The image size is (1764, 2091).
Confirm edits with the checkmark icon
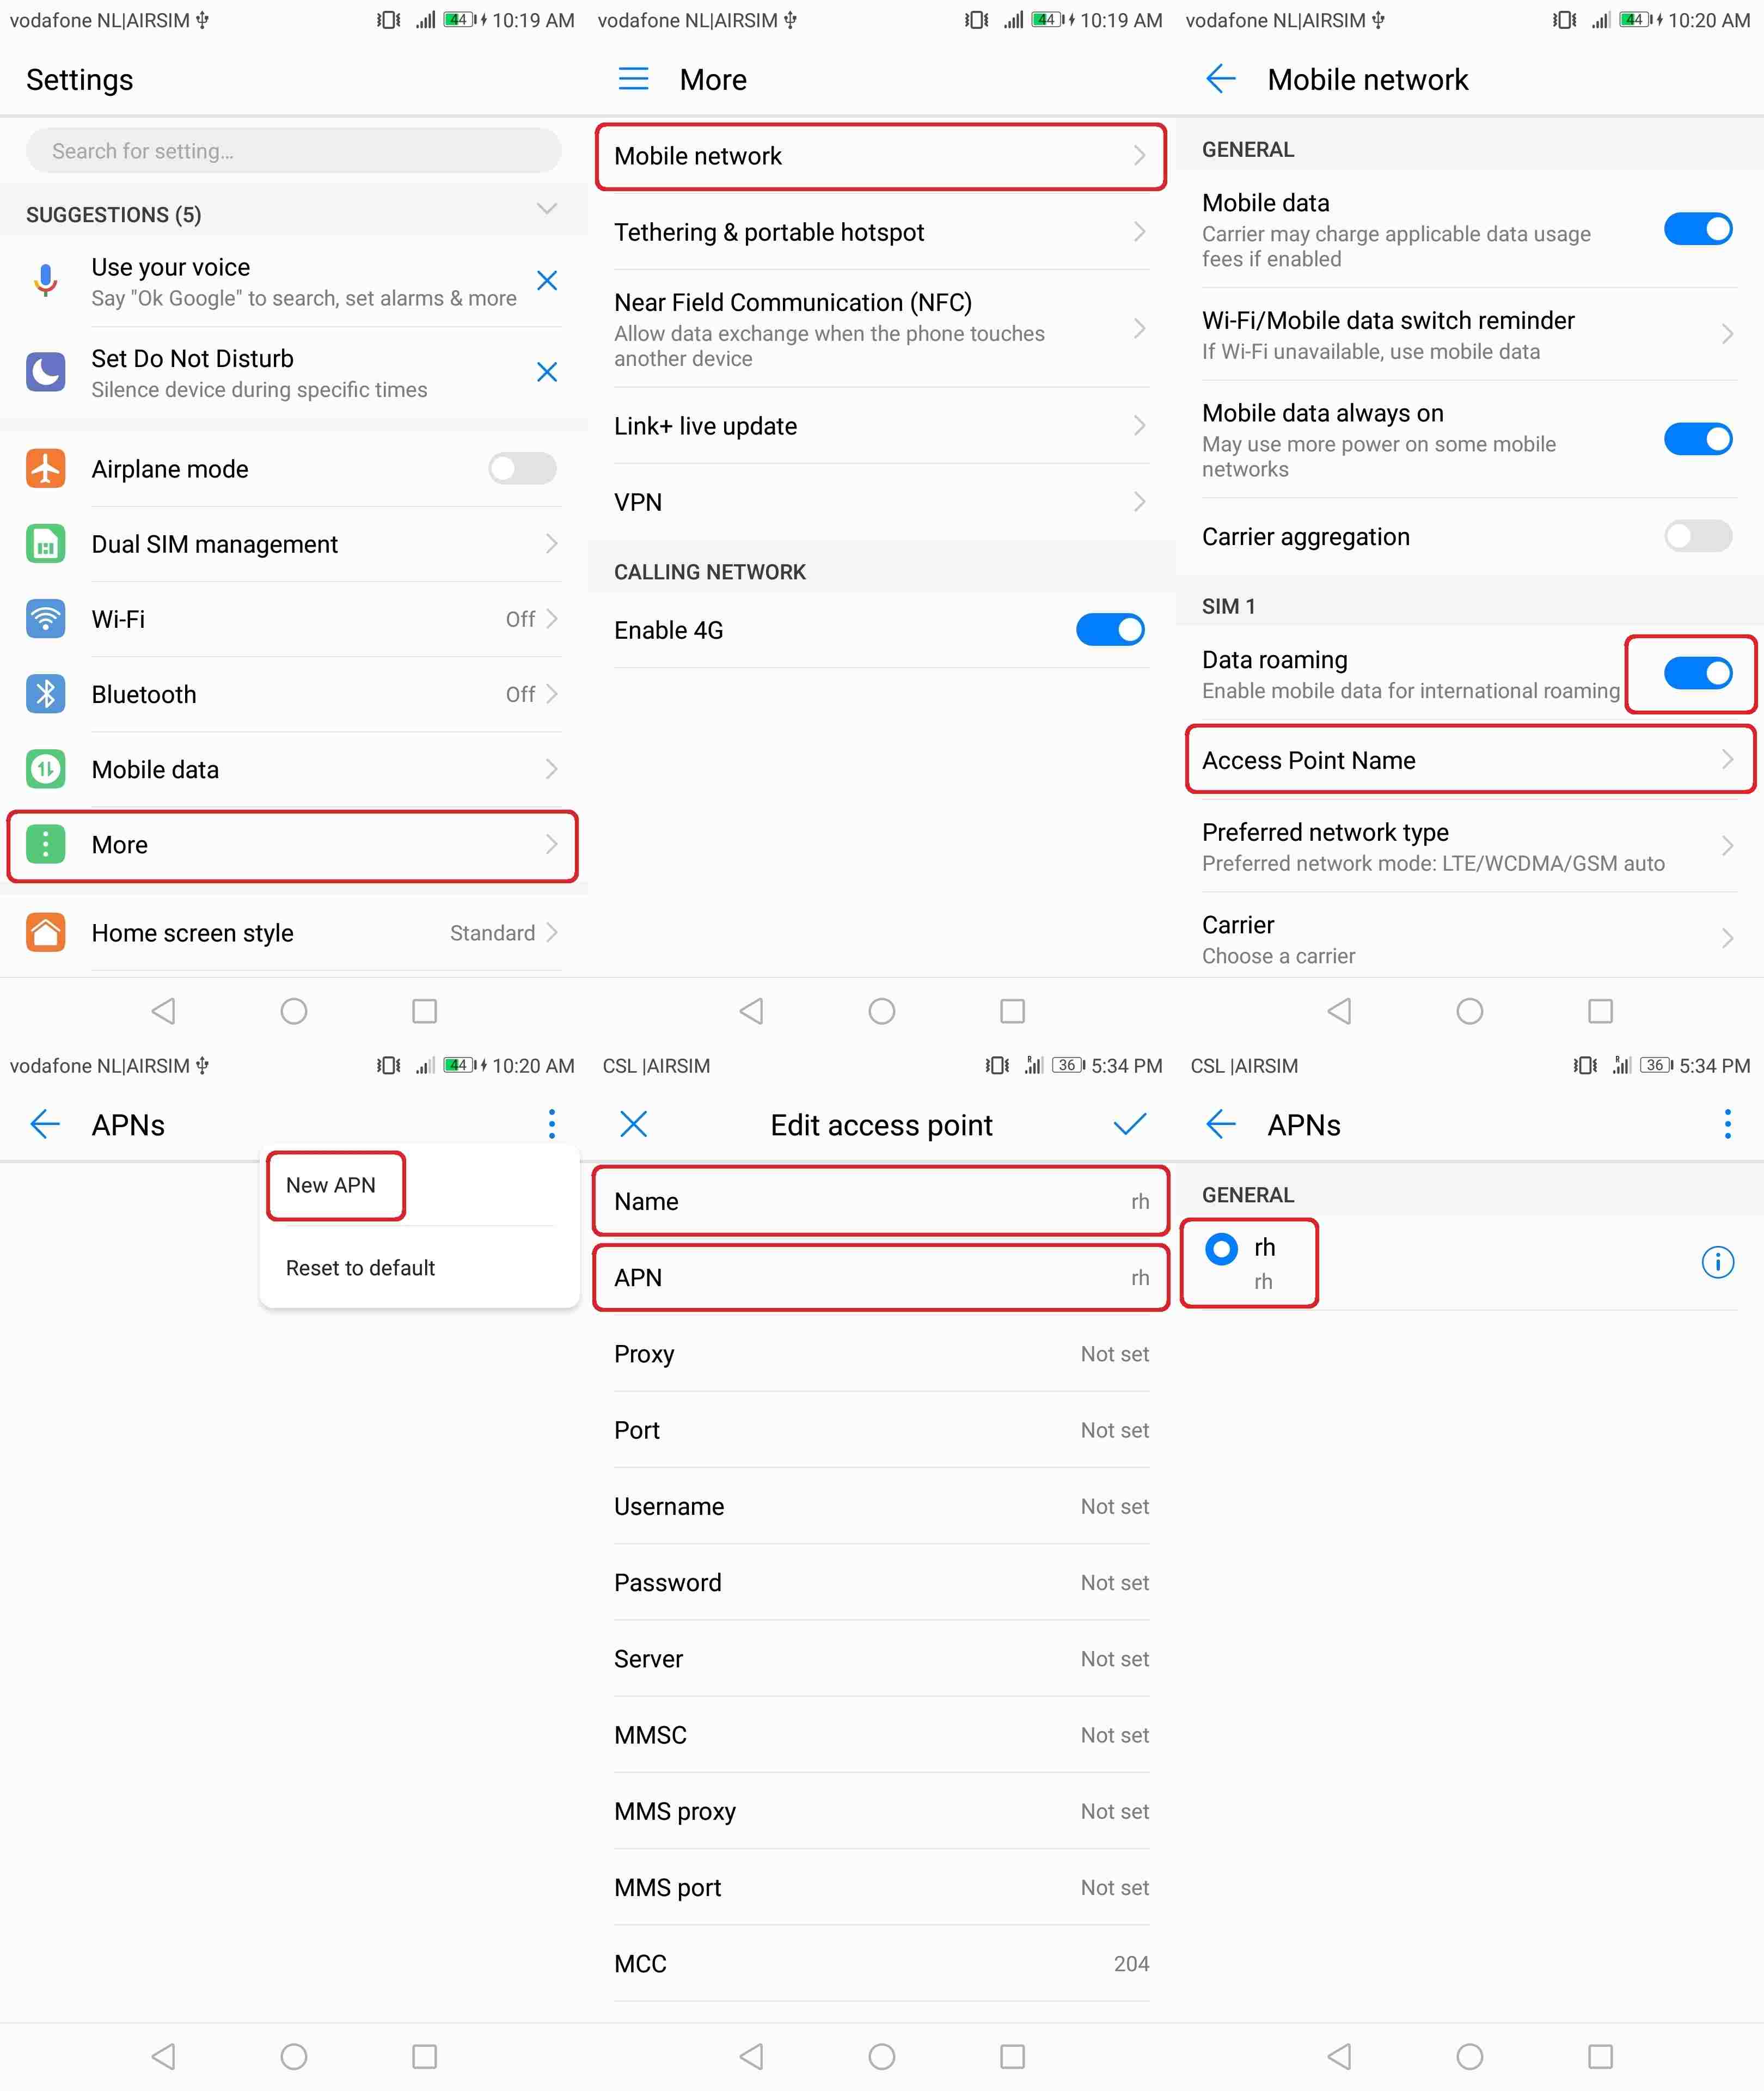click(x=1129, y=1124)
